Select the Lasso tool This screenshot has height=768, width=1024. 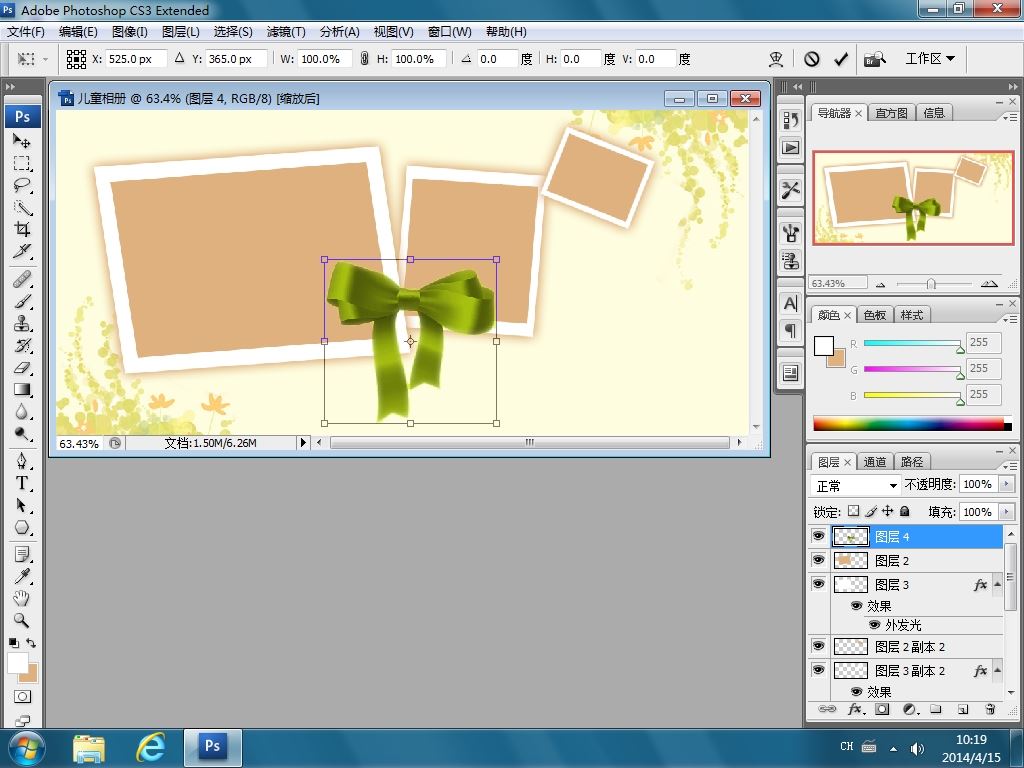pos(22,185)
